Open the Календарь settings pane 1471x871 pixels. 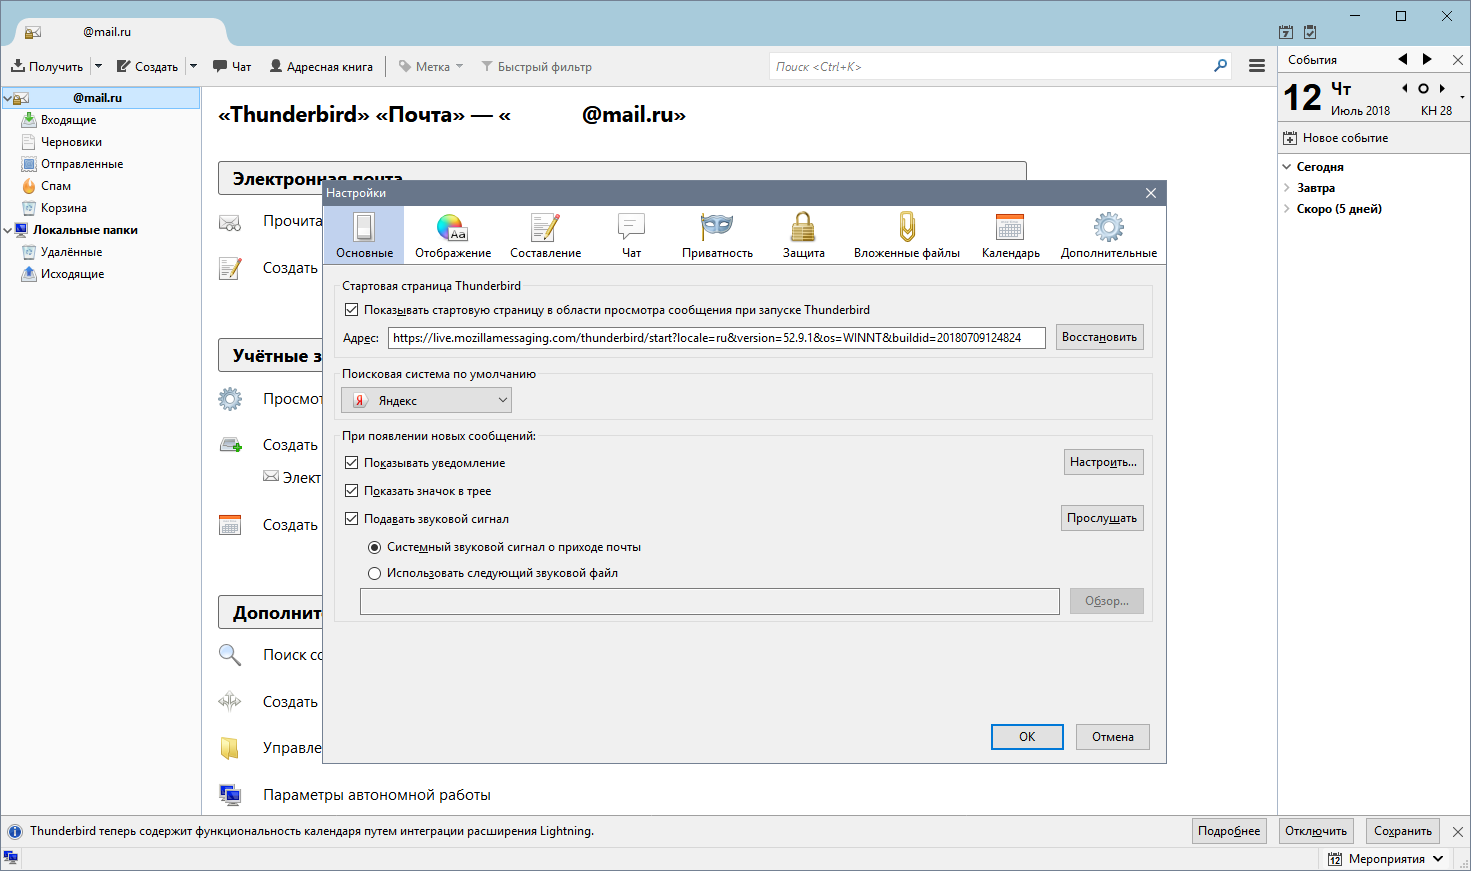pyautogui.click(x=1010, y=235)
